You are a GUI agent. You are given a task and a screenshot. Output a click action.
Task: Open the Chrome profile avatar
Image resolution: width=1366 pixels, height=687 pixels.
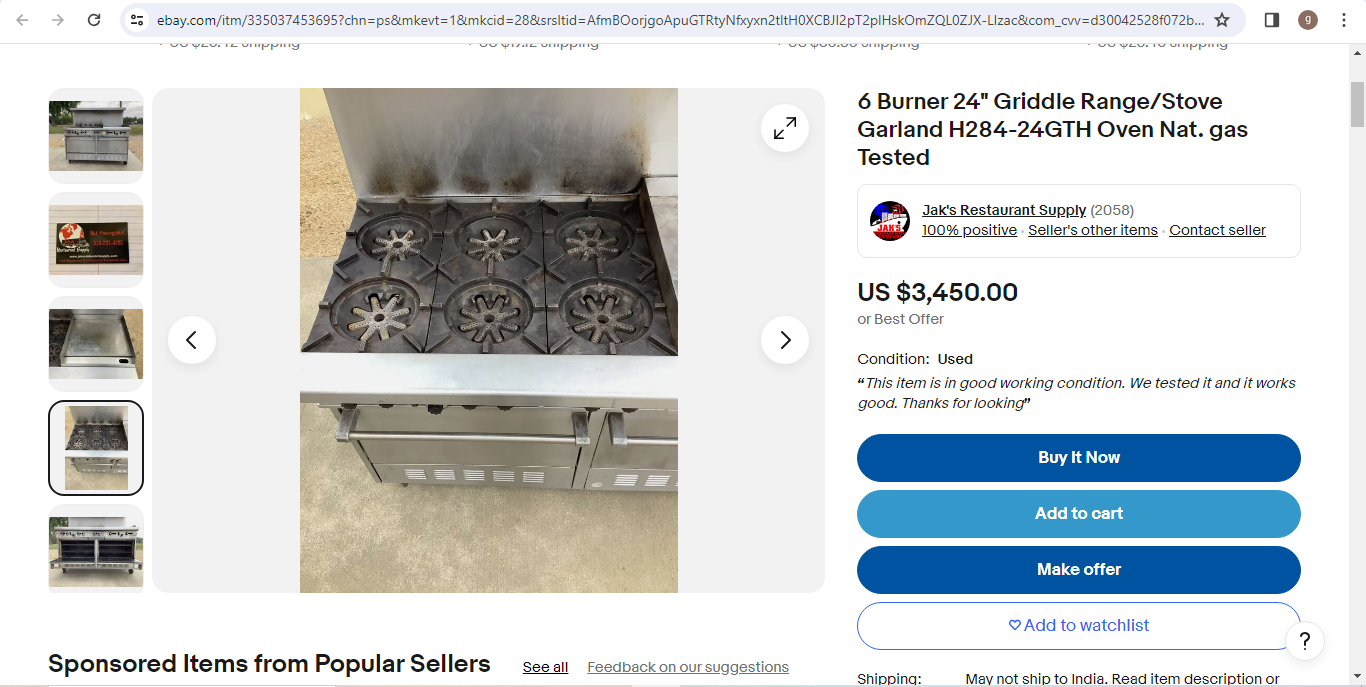coord(1308,20)
